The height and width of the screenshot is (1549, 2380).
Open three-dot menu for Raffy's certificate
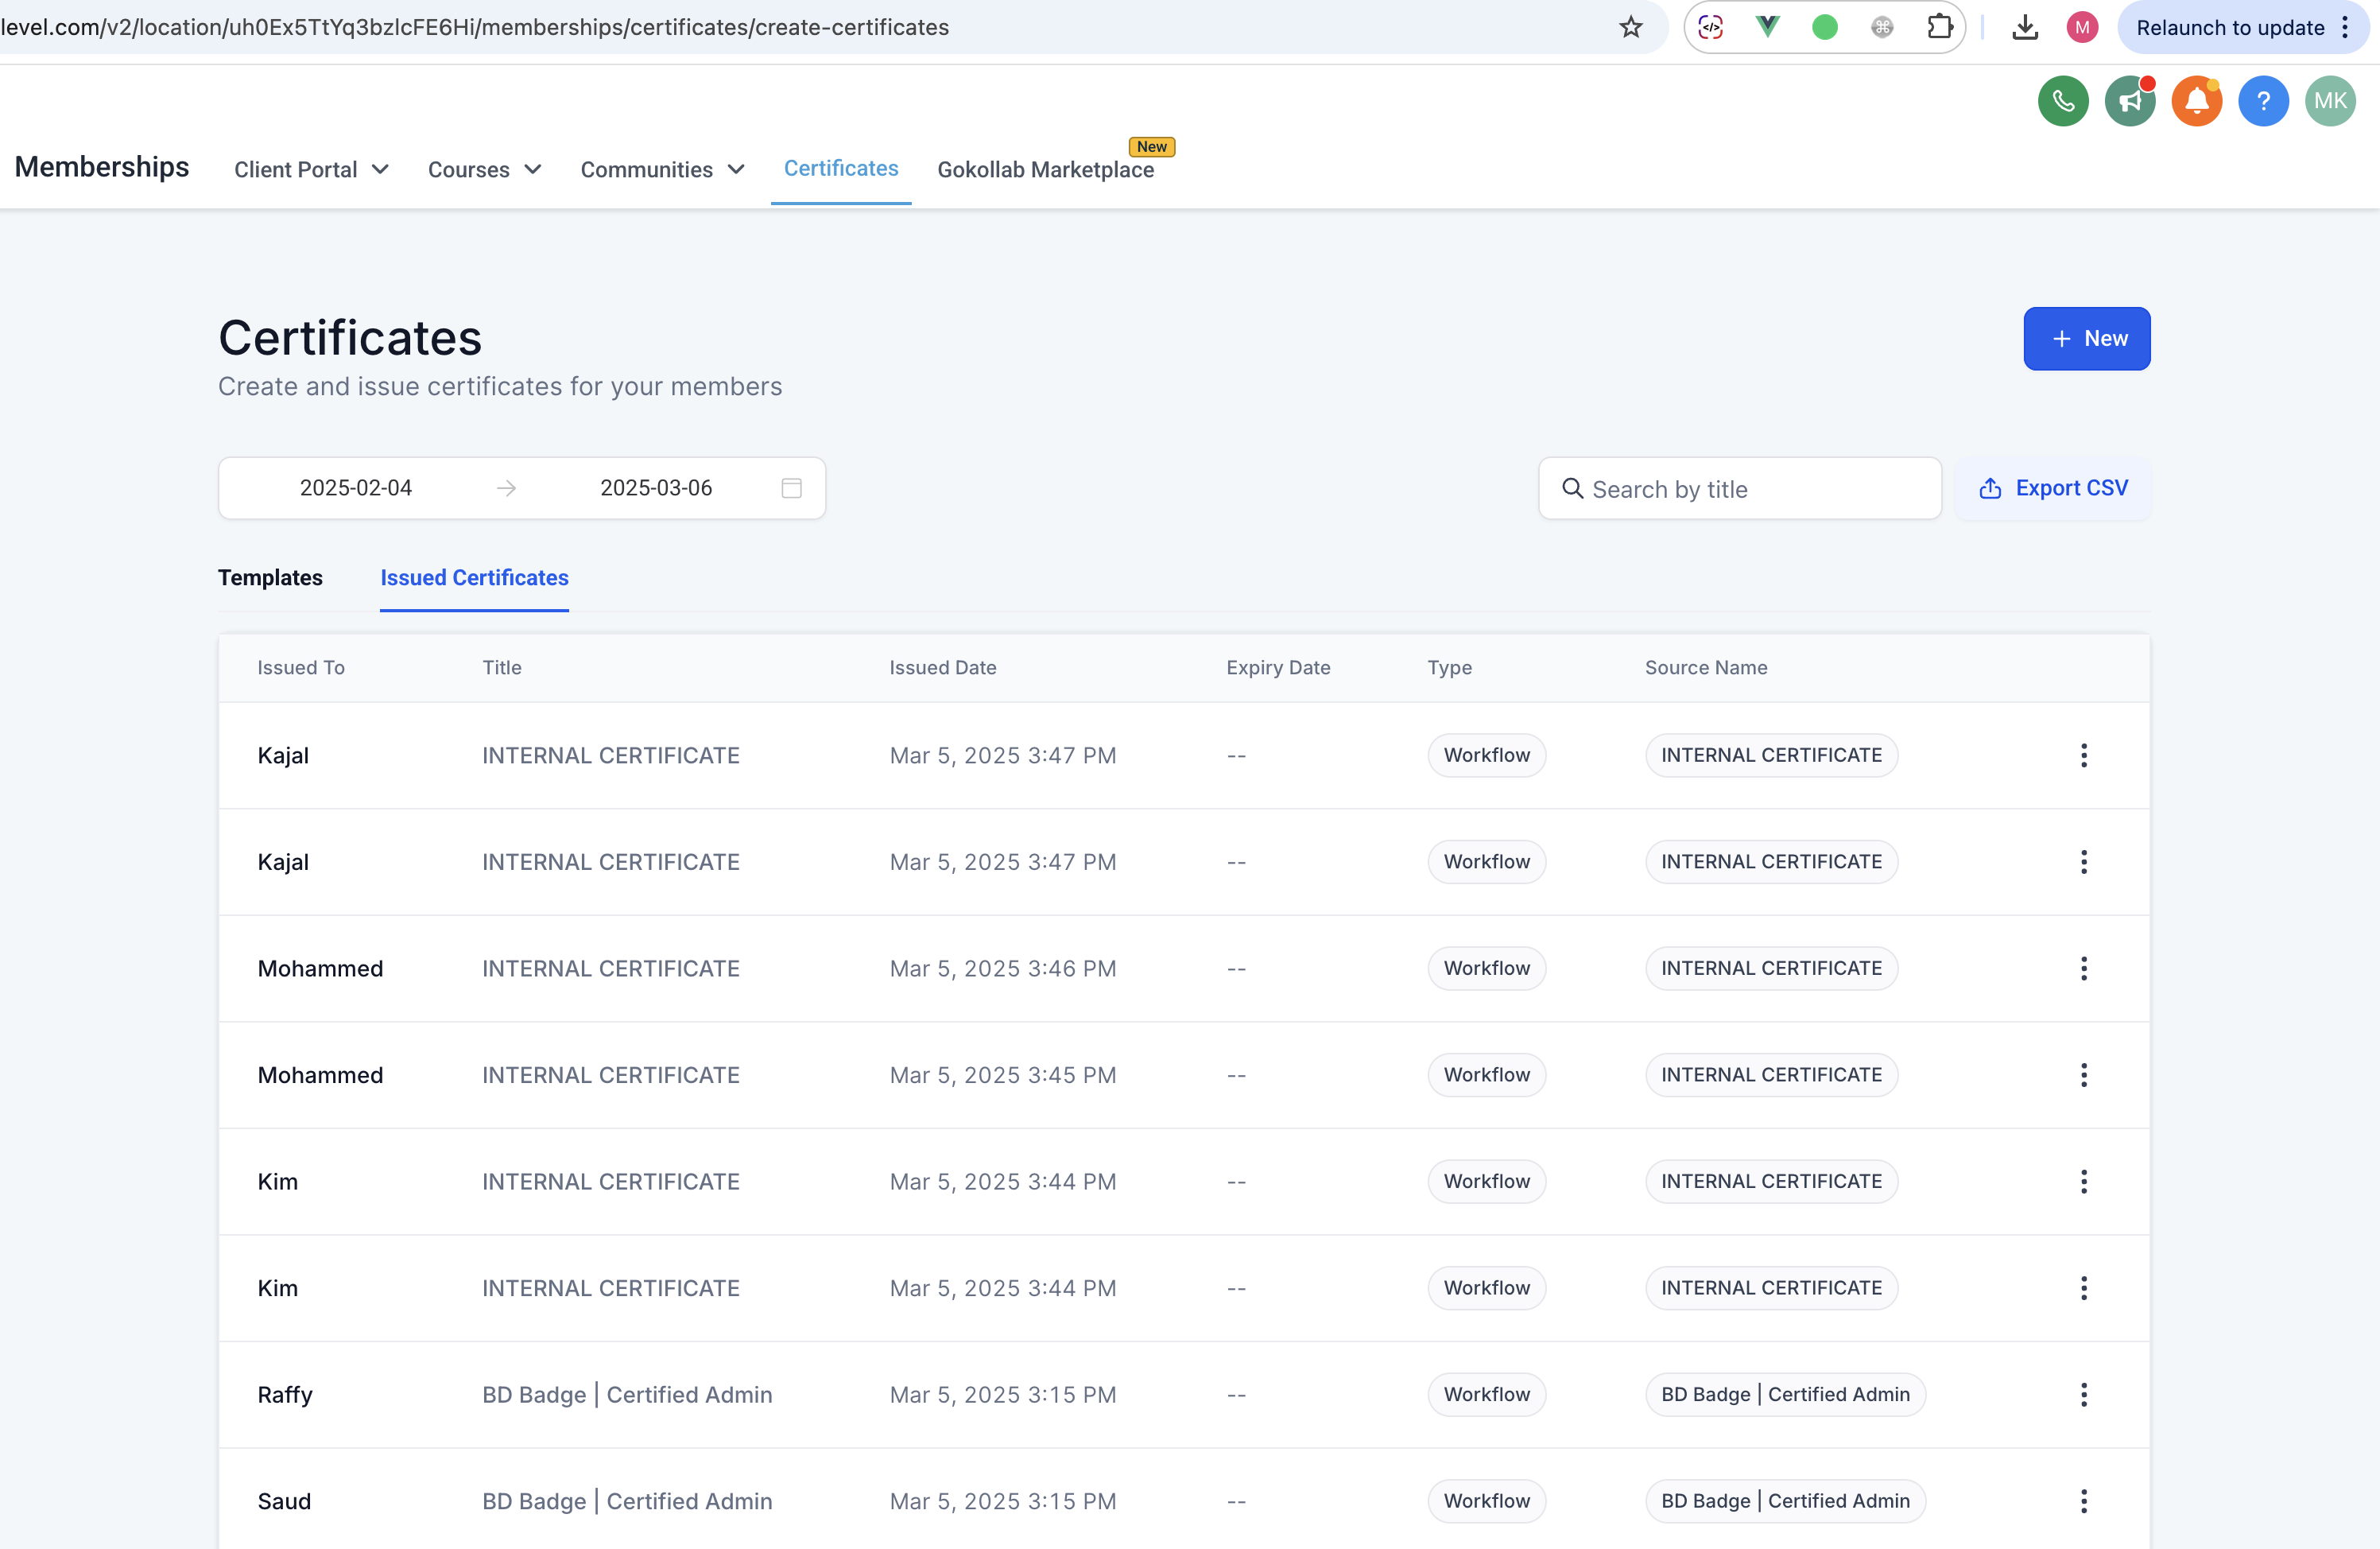(x=2083, y=1394)
